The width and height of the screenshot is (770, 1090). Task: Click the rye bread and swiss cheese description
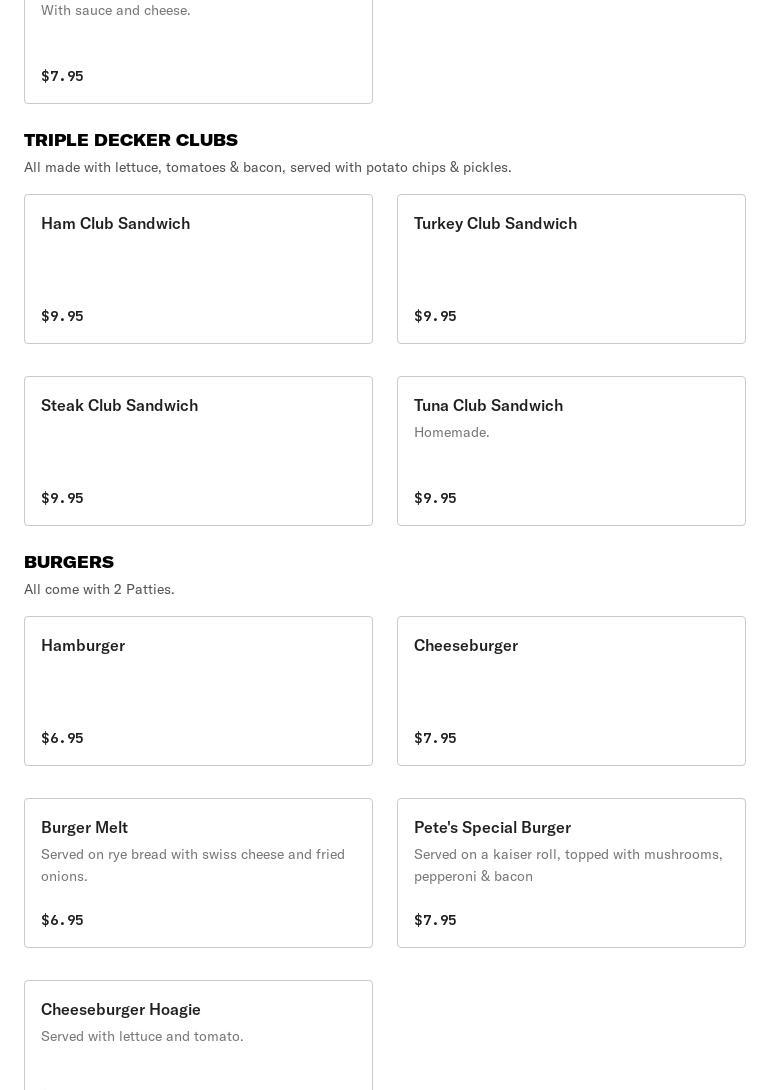pyautogui.click(x=193, y=865)
